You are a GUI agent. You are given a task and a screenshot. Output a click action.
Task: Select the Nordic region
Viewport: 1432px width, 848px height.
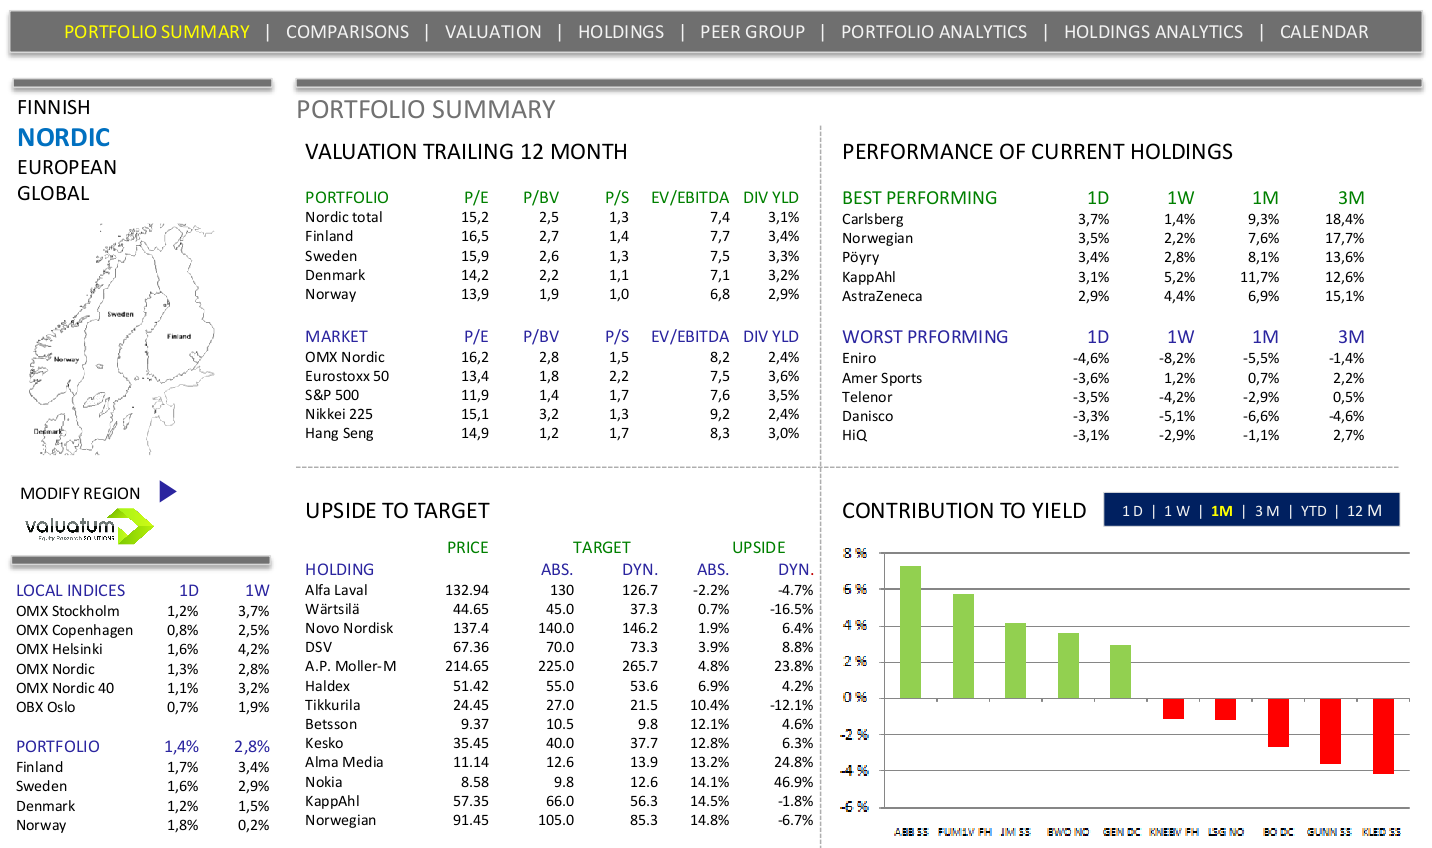pos(64,137)
